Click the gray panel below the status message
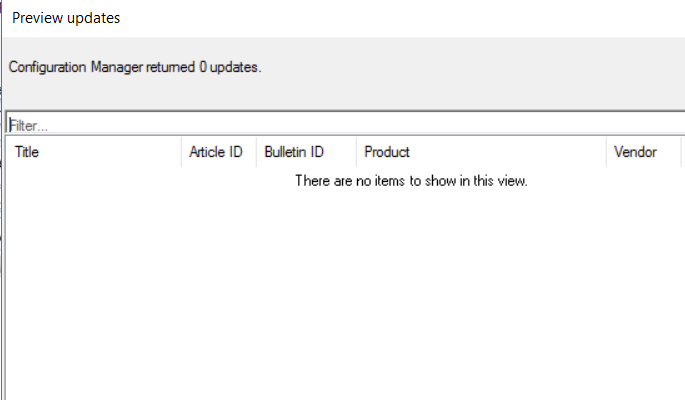 345,94
